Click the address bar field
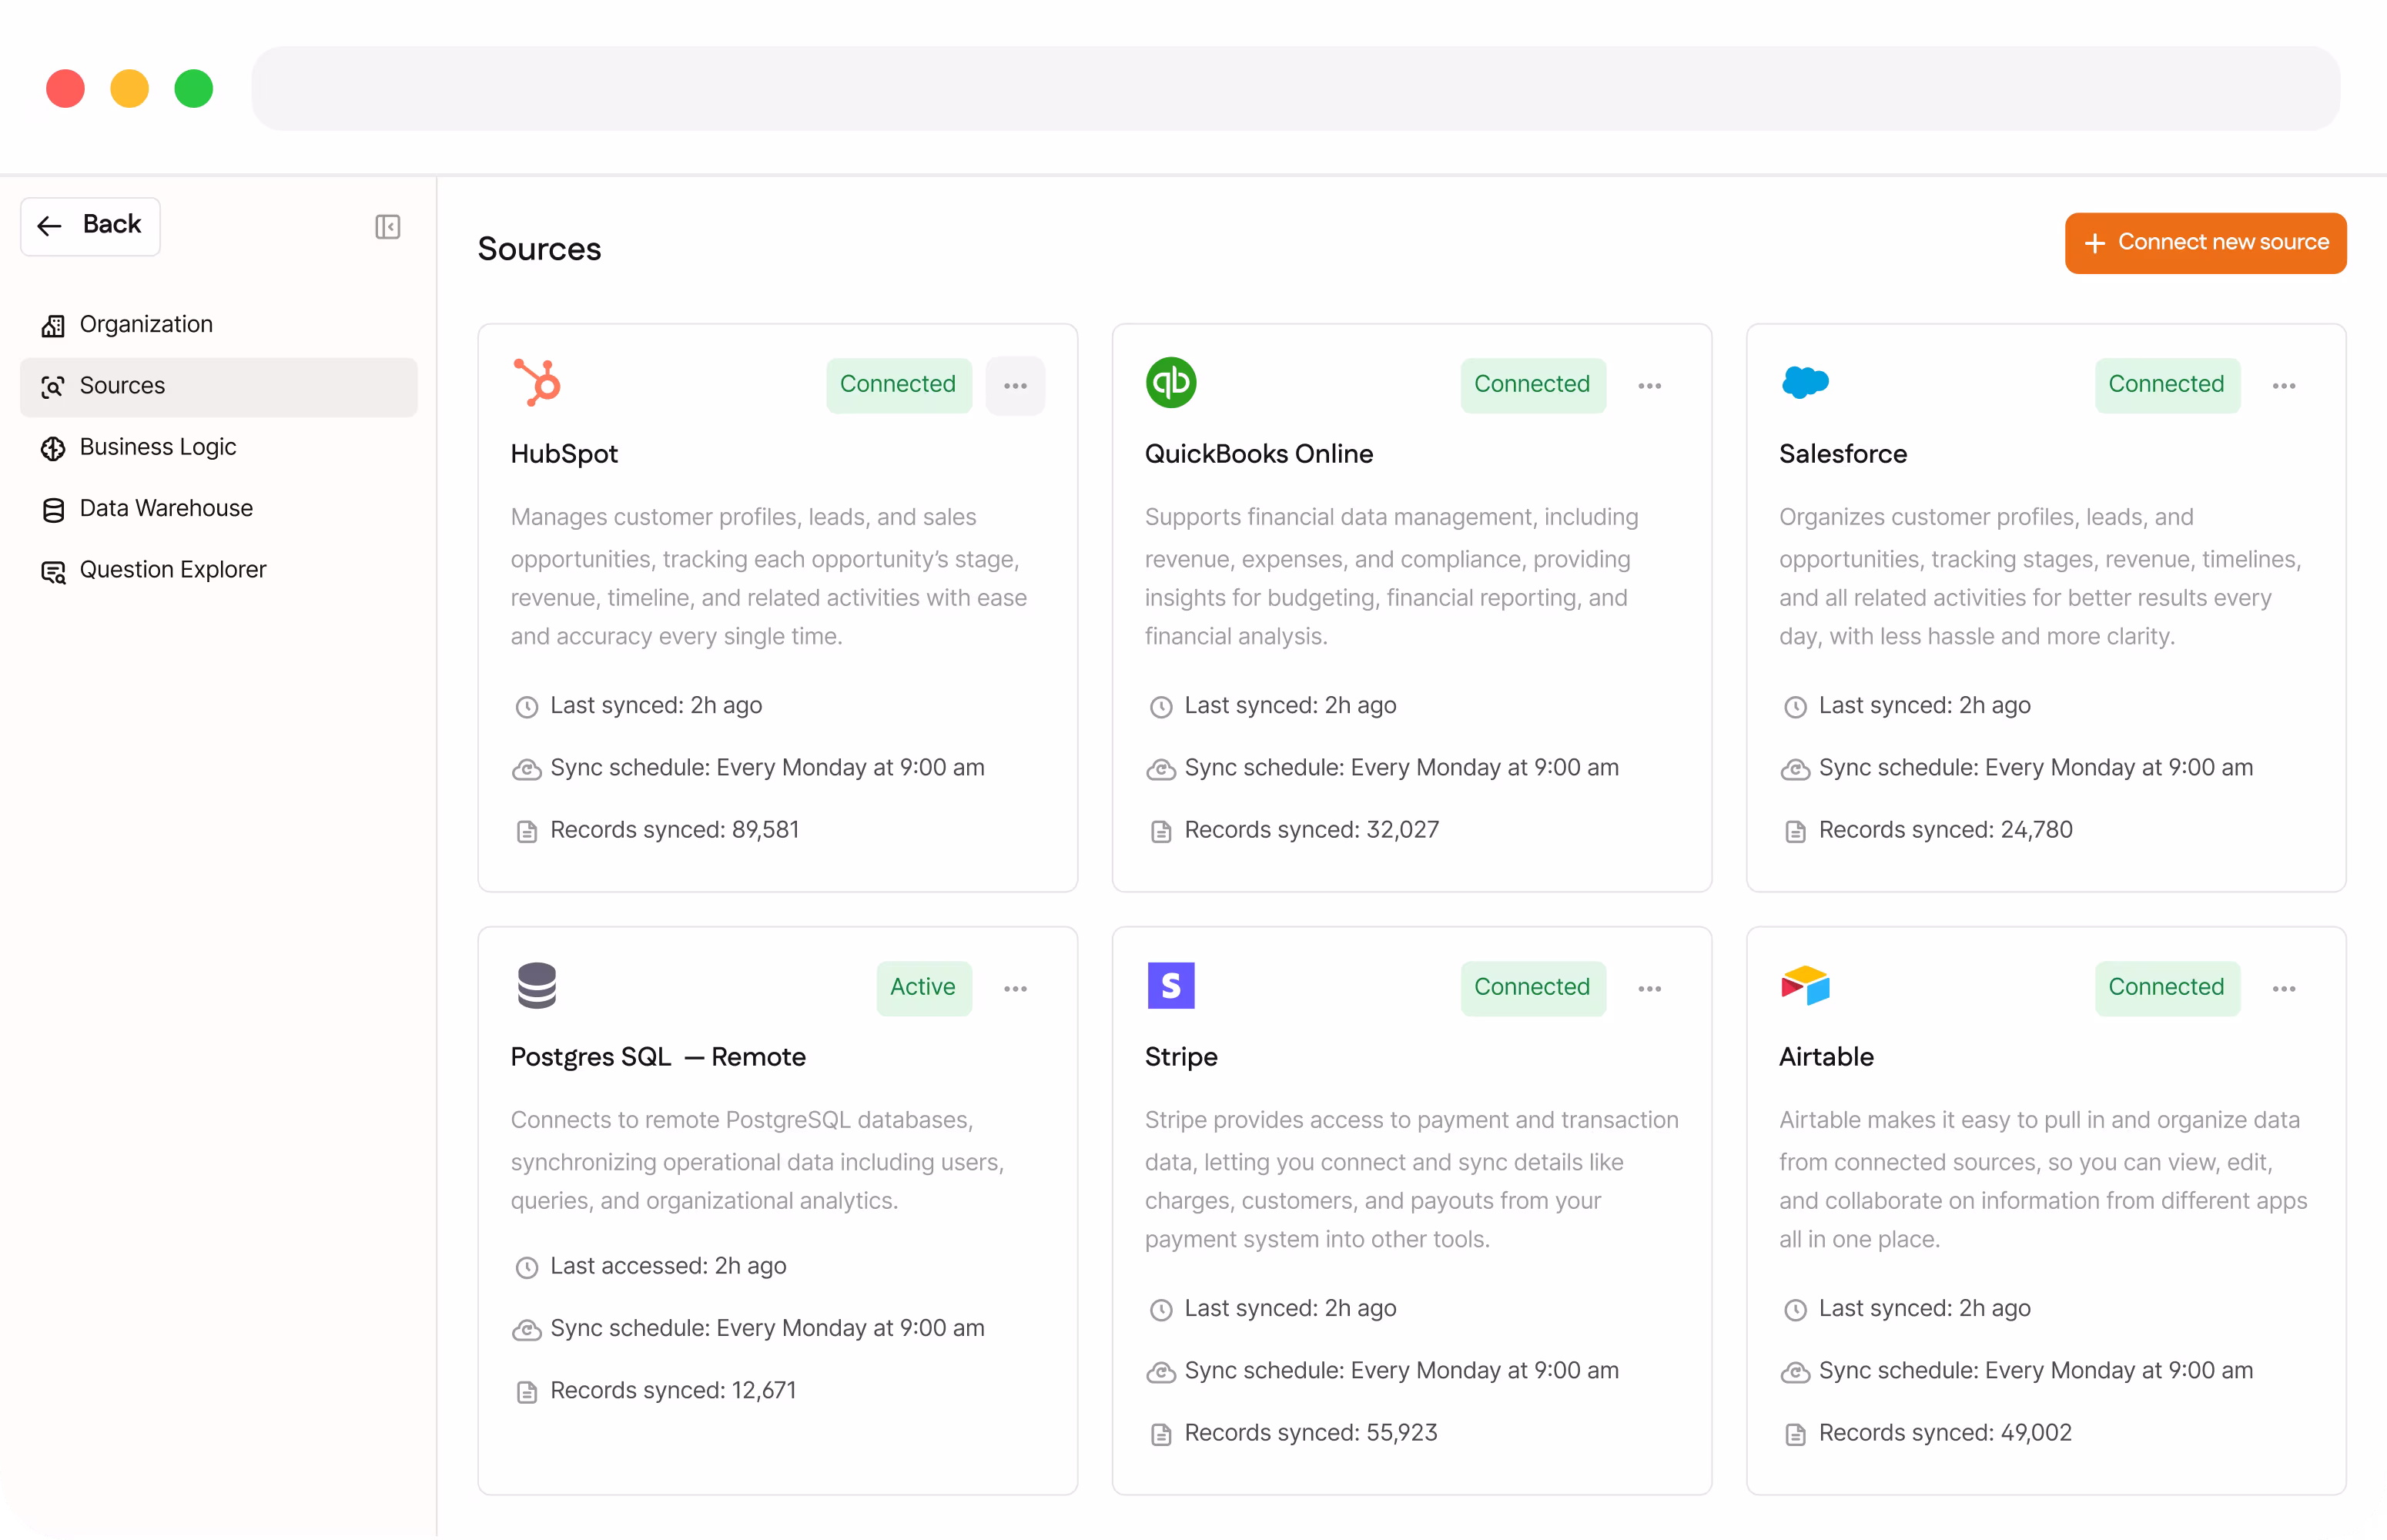Viewport: 2387px width, 1540px height. coord(1295,88)
